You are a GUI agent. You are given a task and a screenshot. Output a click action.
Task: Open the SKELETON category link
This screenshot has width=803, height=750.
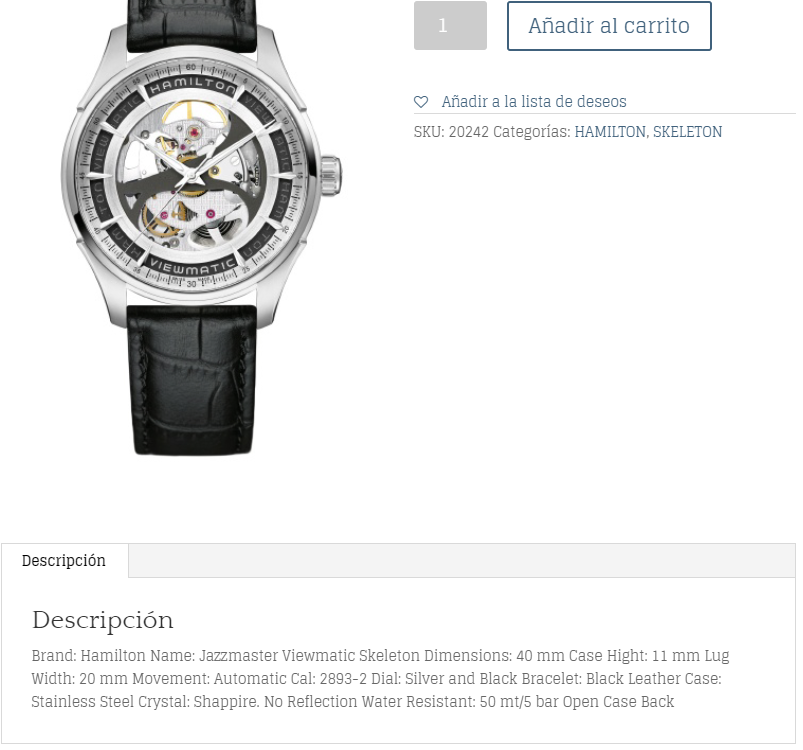pyautogui.click(x=687, y=132)
